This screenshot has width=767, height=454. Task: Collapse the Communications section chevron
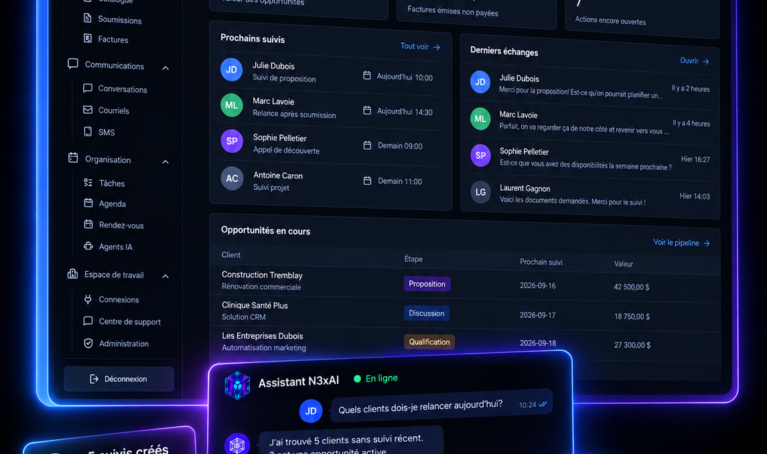pyautogui.click(x=165, y=68)
